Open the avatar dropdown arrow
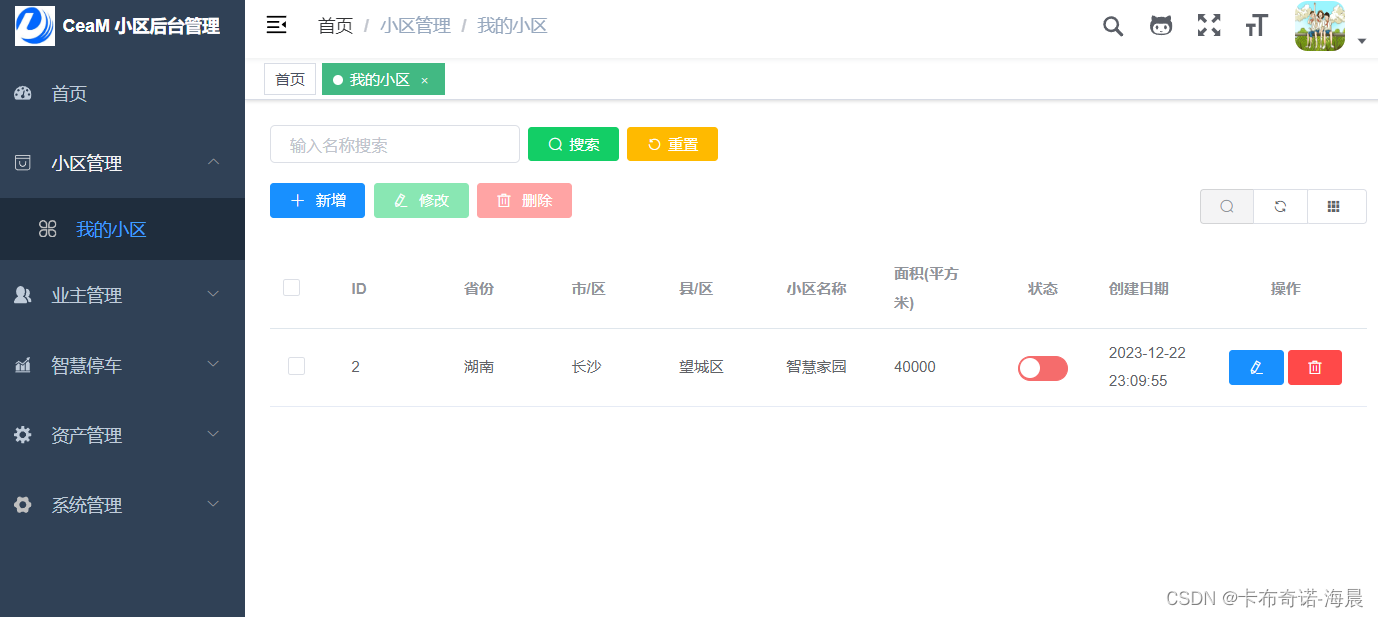 coord(1361,41)
